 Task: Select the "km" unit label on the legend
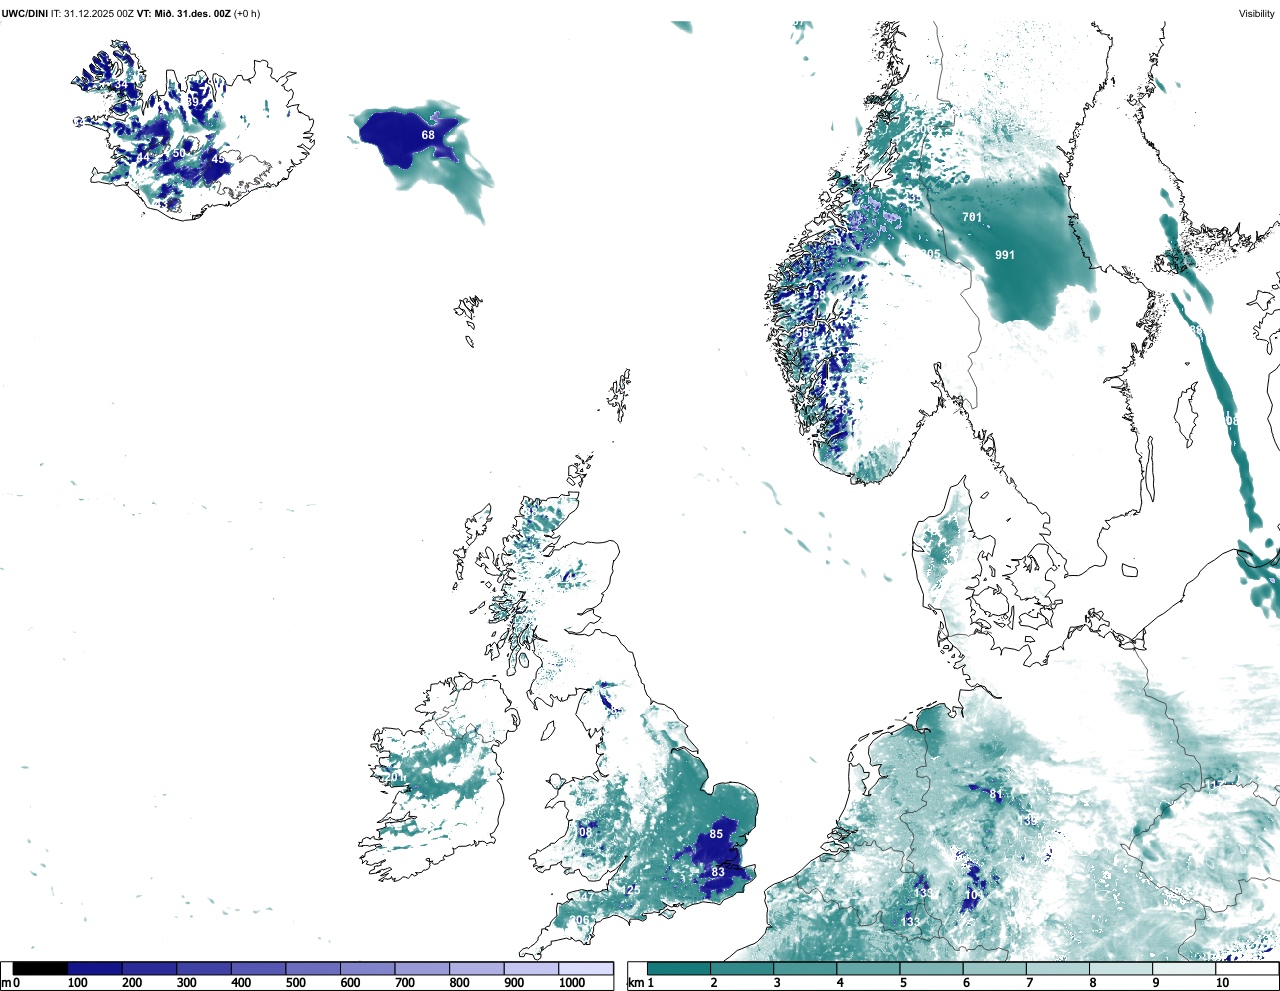pyautogui.click(x=636, y=983)
